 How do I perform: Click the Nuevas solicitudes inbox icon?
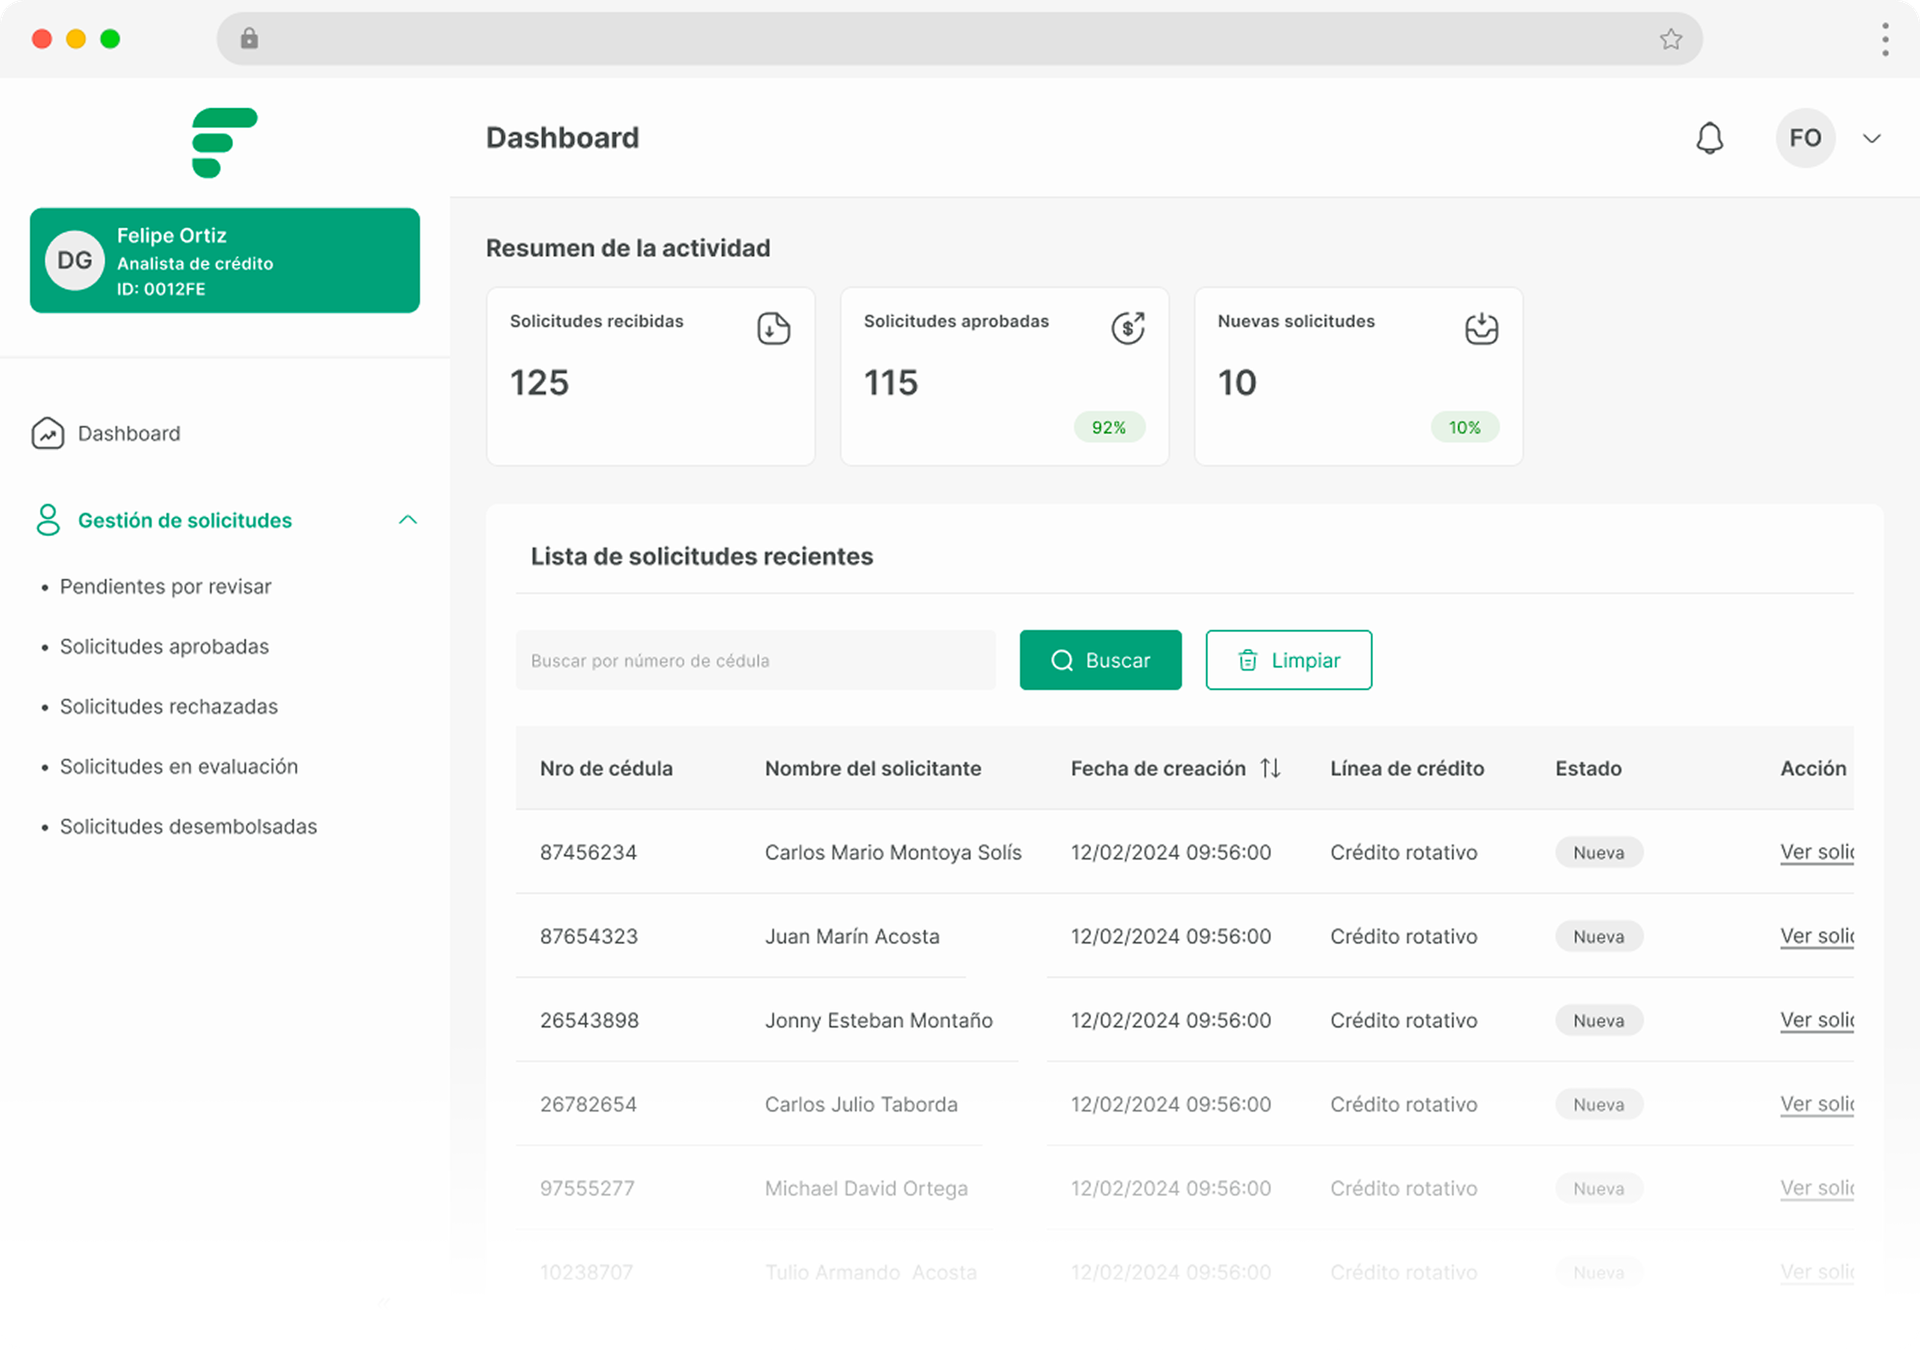pyautogui.click(x=1481, y=328)
